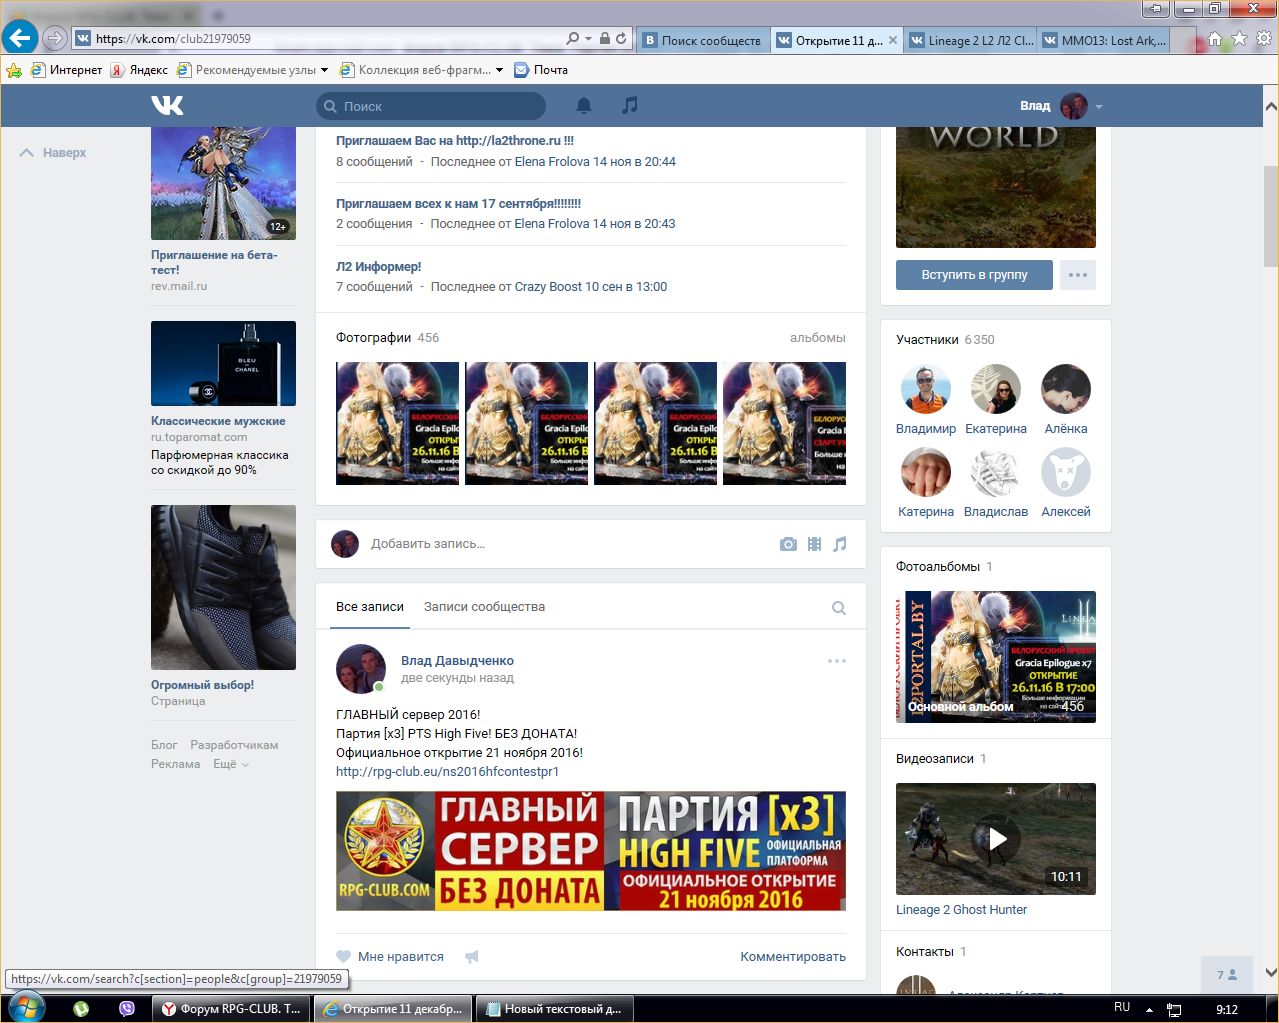Play the Lineage 2 Ghost Hunter video

[x=996, y=838]
